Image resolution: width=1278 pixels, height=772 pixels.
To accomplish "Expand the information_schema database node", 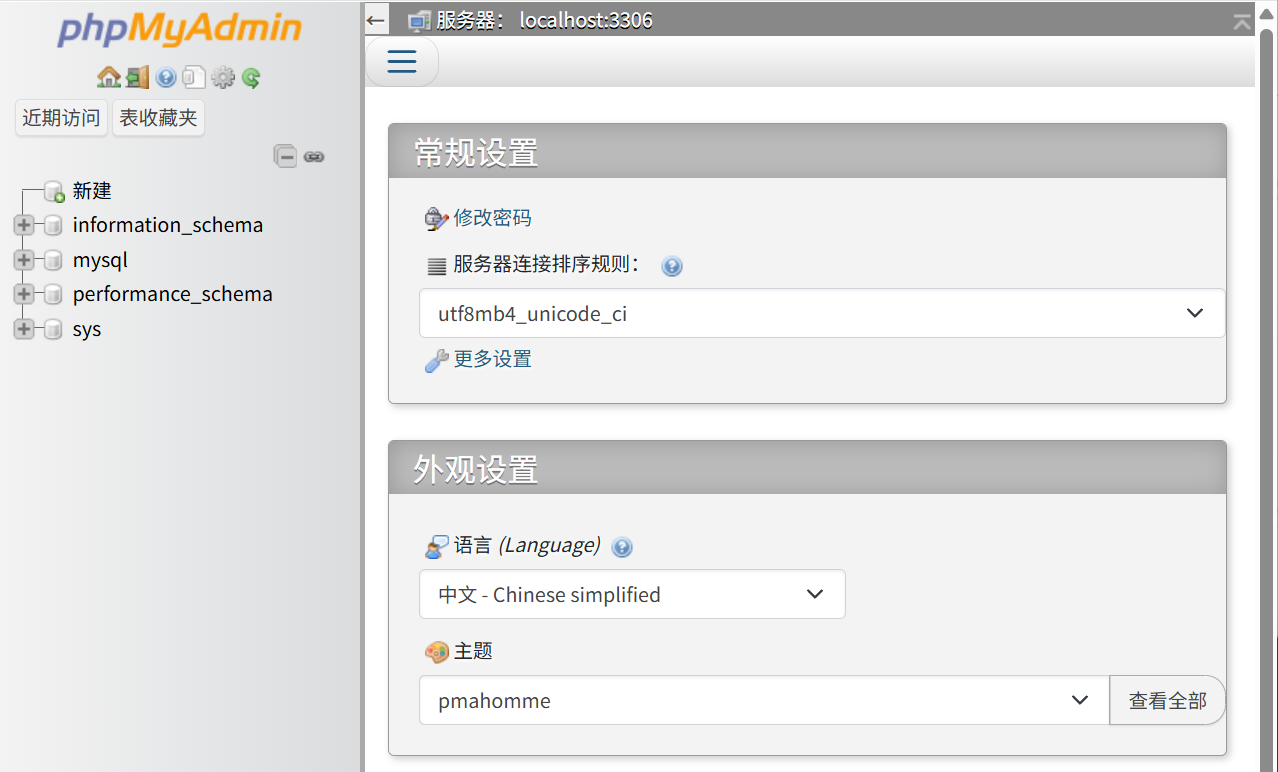I will point(24,226).
